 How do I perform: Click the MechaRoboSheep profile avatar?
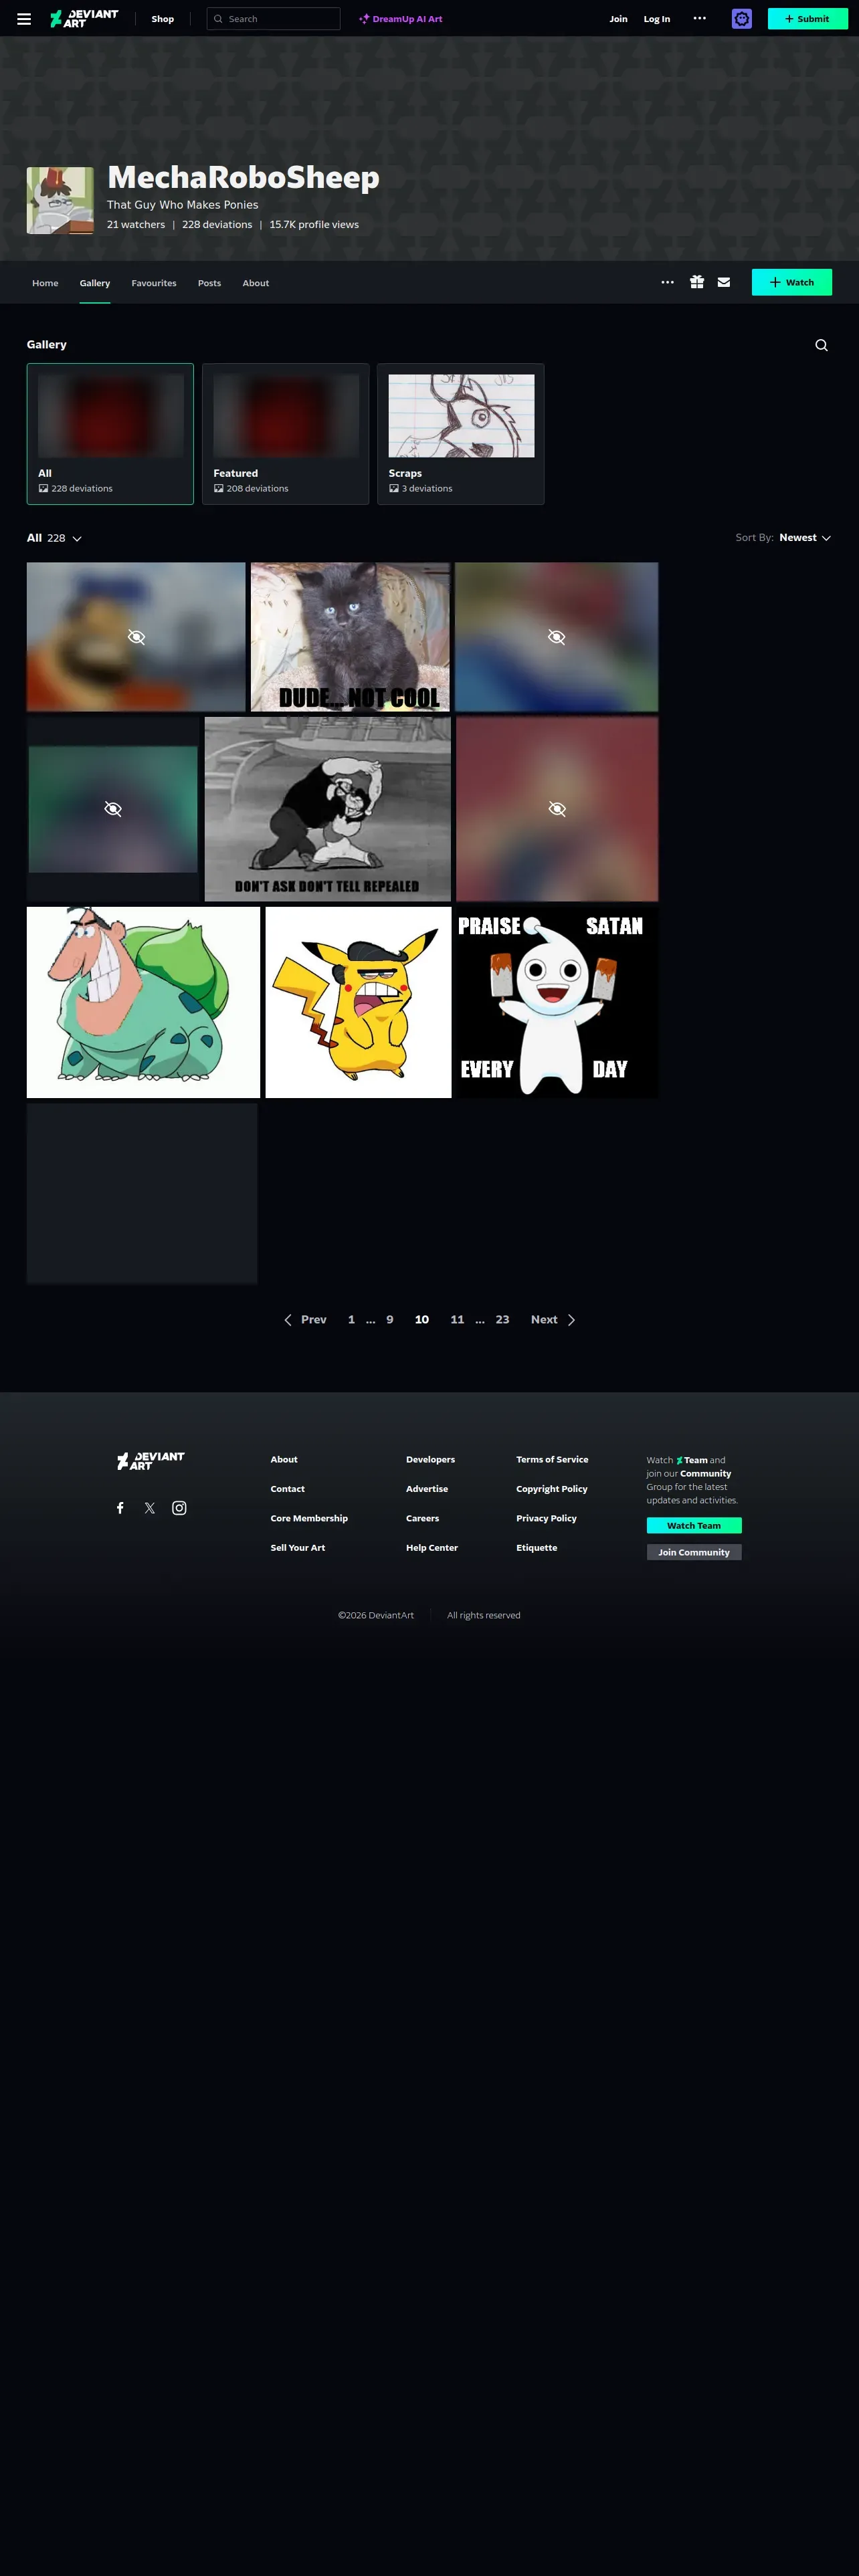60,200
